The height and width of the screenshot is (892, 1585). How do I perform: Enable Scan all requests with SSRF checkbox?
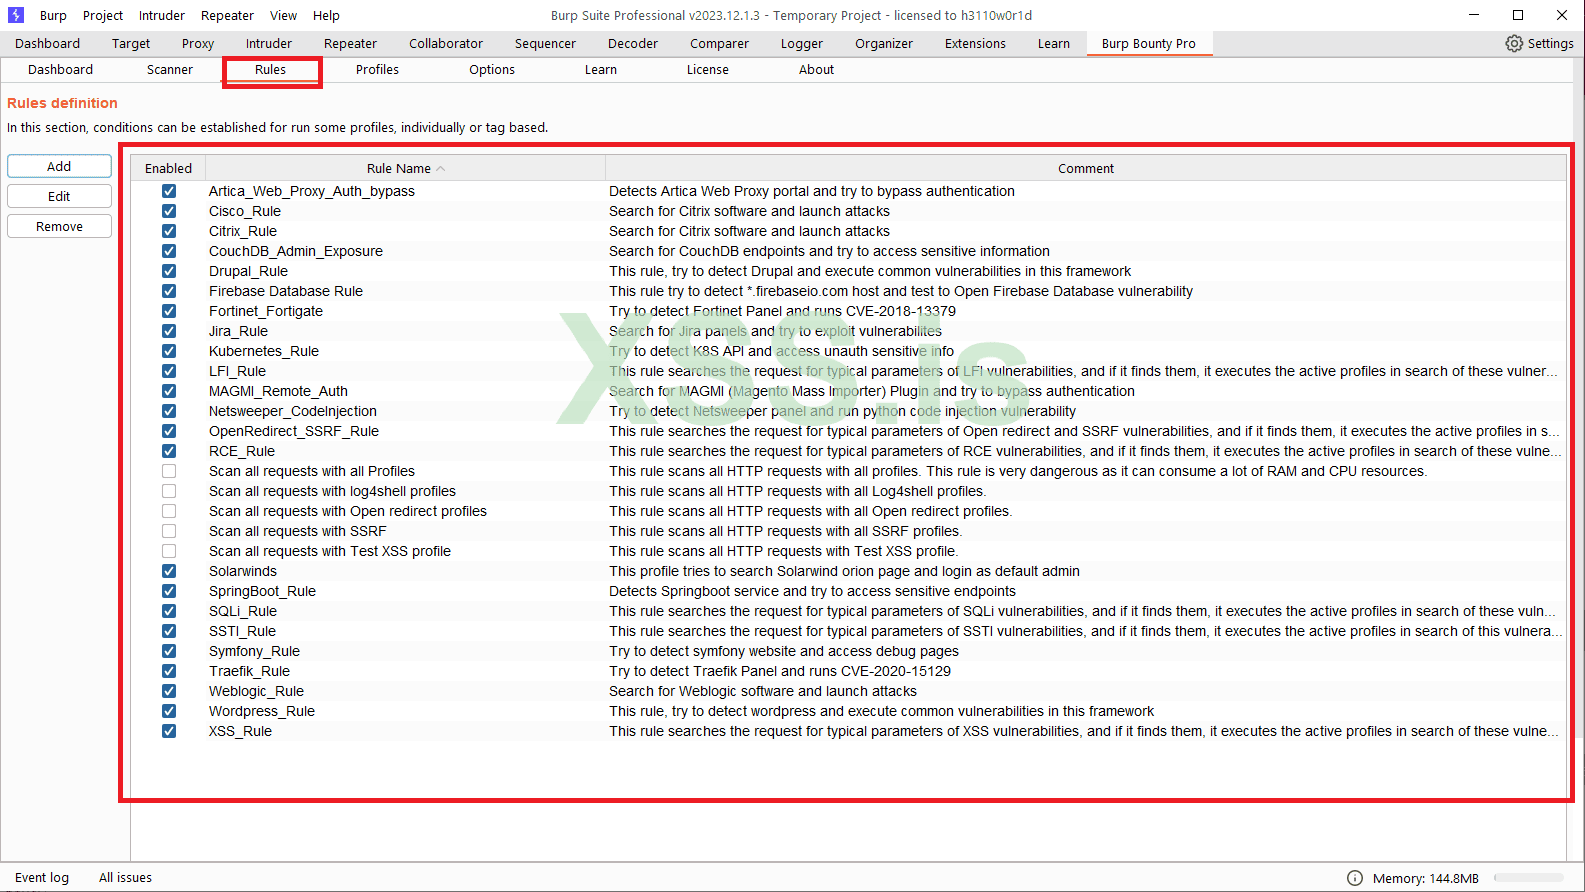pos(169,531)
